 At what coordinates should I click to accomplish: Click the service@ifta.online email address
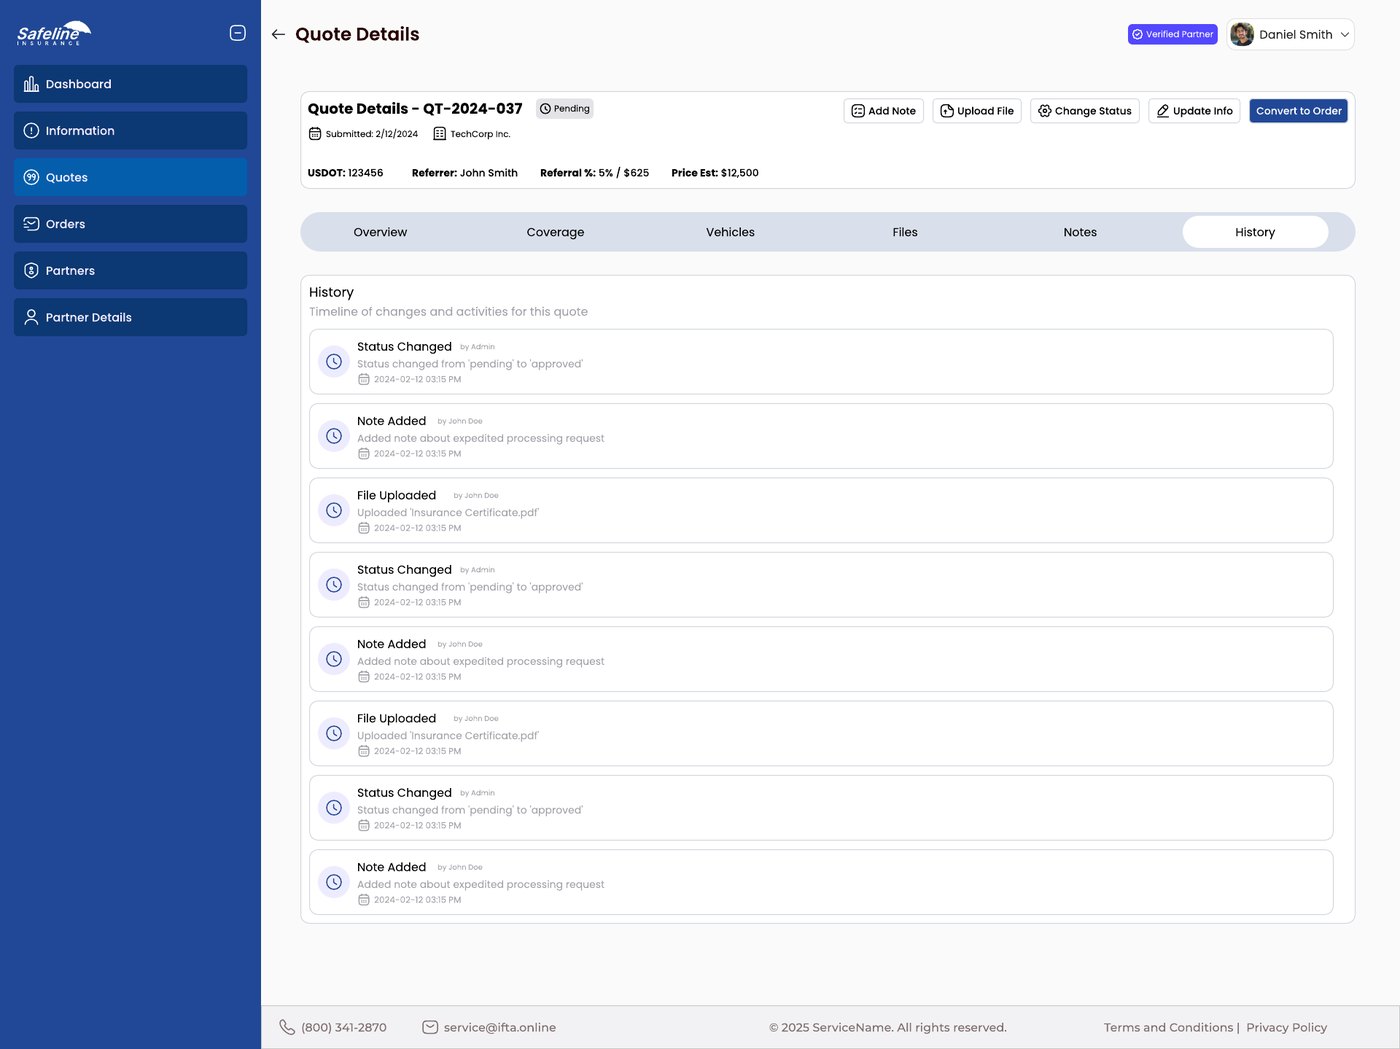[500, 1027]
